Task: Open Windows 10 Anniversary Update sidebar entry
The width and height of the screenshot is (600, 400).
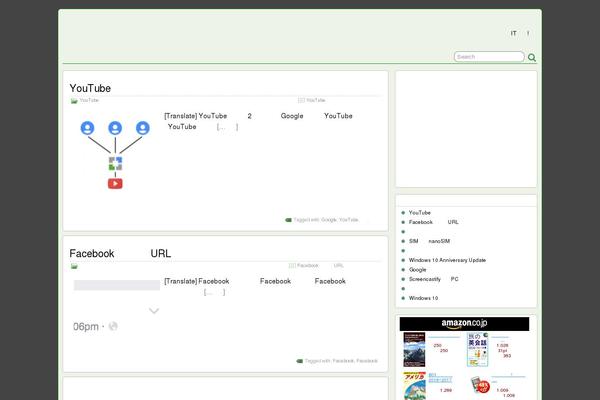Action: tap(447, 260)
